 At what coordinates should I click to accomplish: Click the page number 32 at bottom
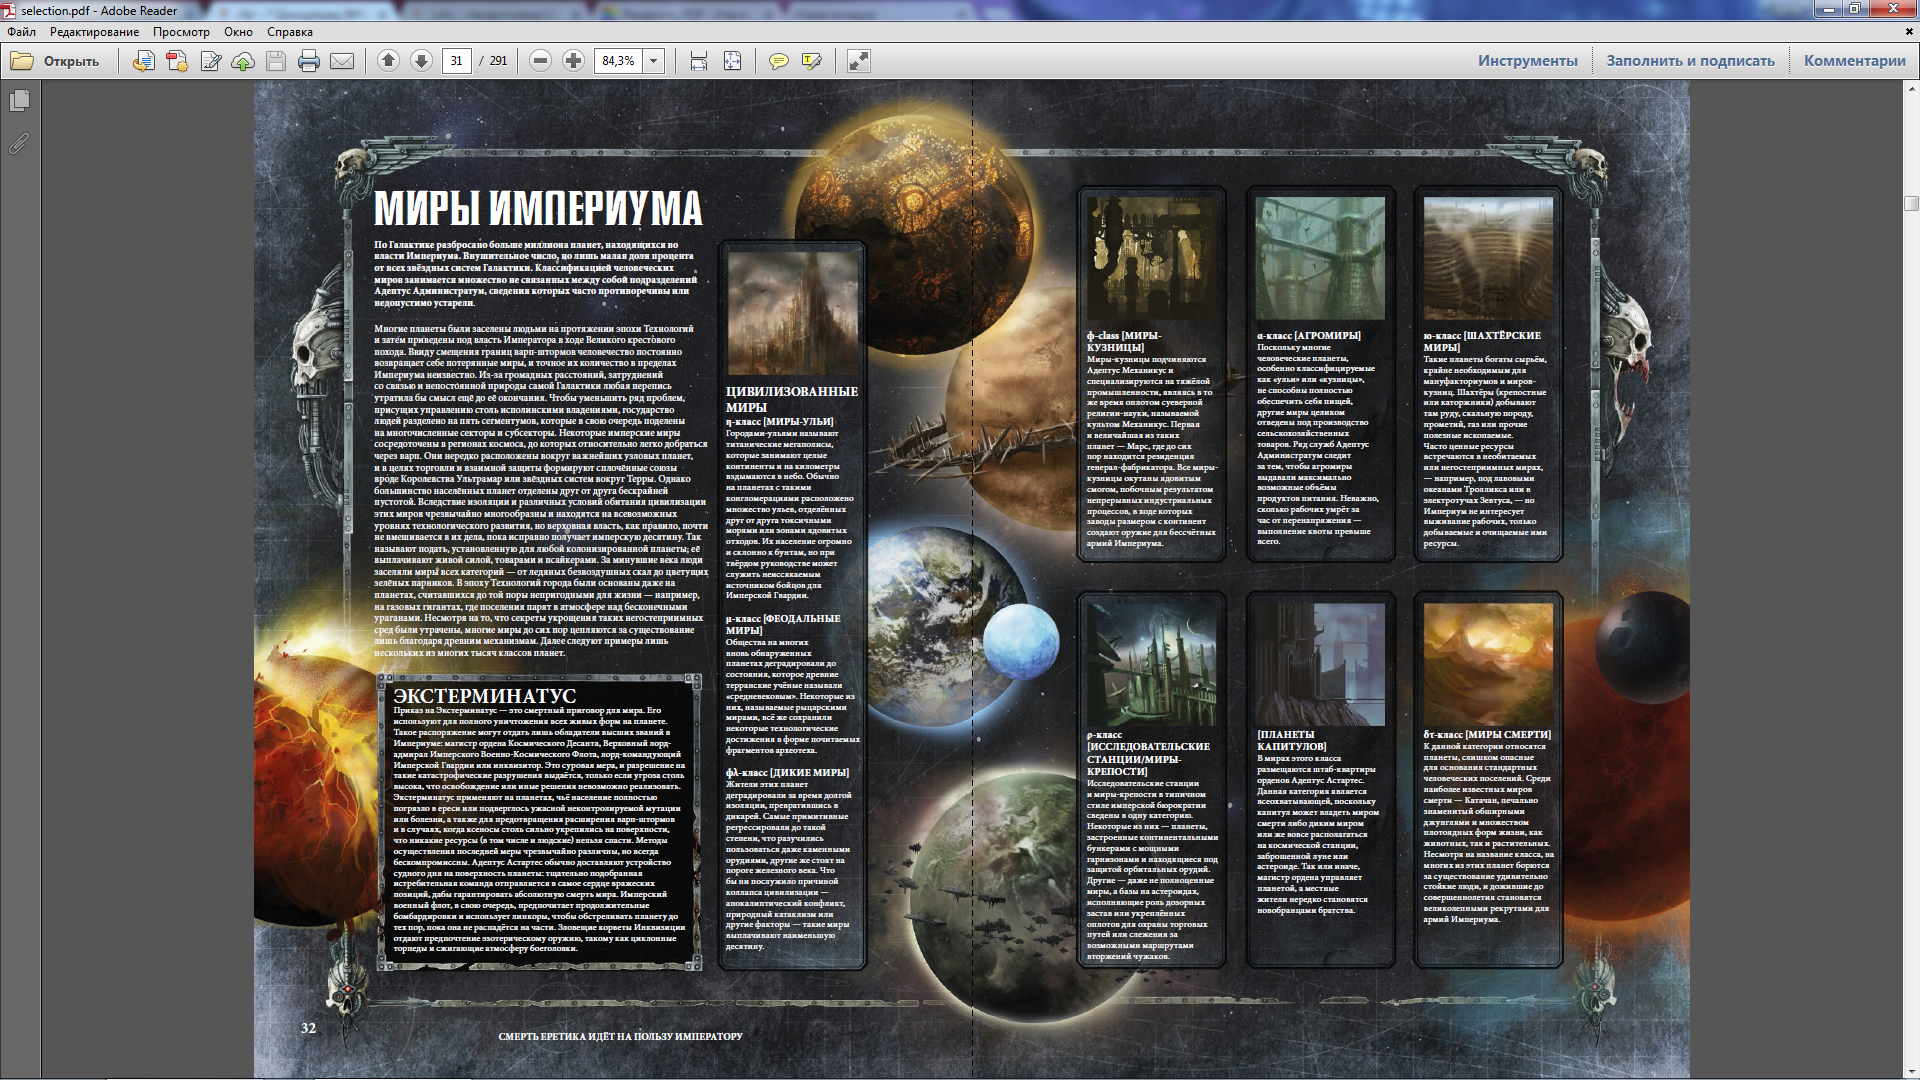(x=308, y=1028)
